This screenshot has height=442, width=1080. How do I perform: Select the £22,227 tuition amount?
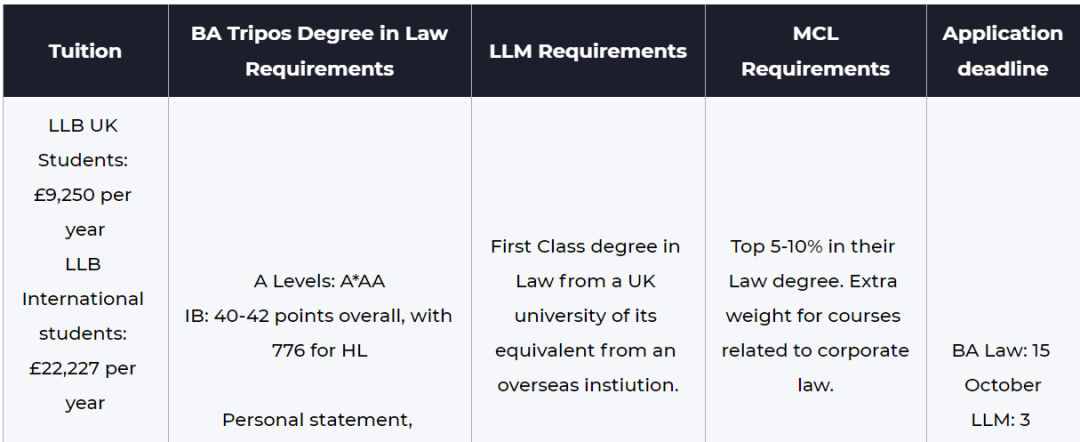[83, 385]
